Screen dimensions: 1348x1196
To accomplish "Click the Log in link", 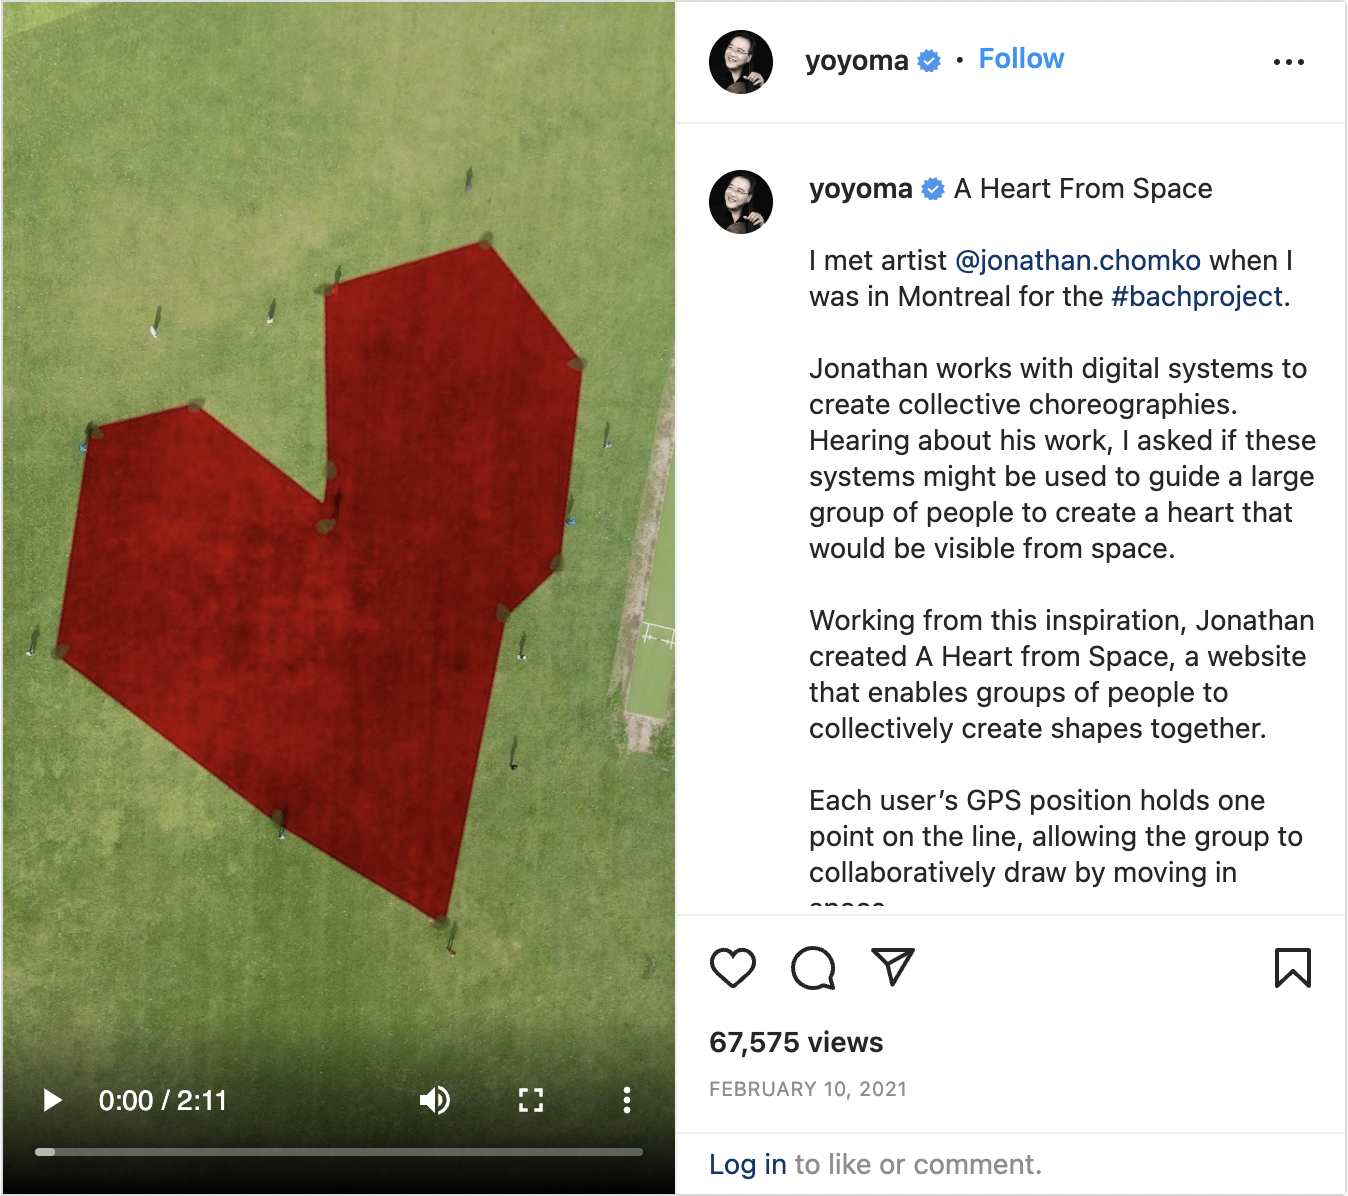I will pos(748,1165).
